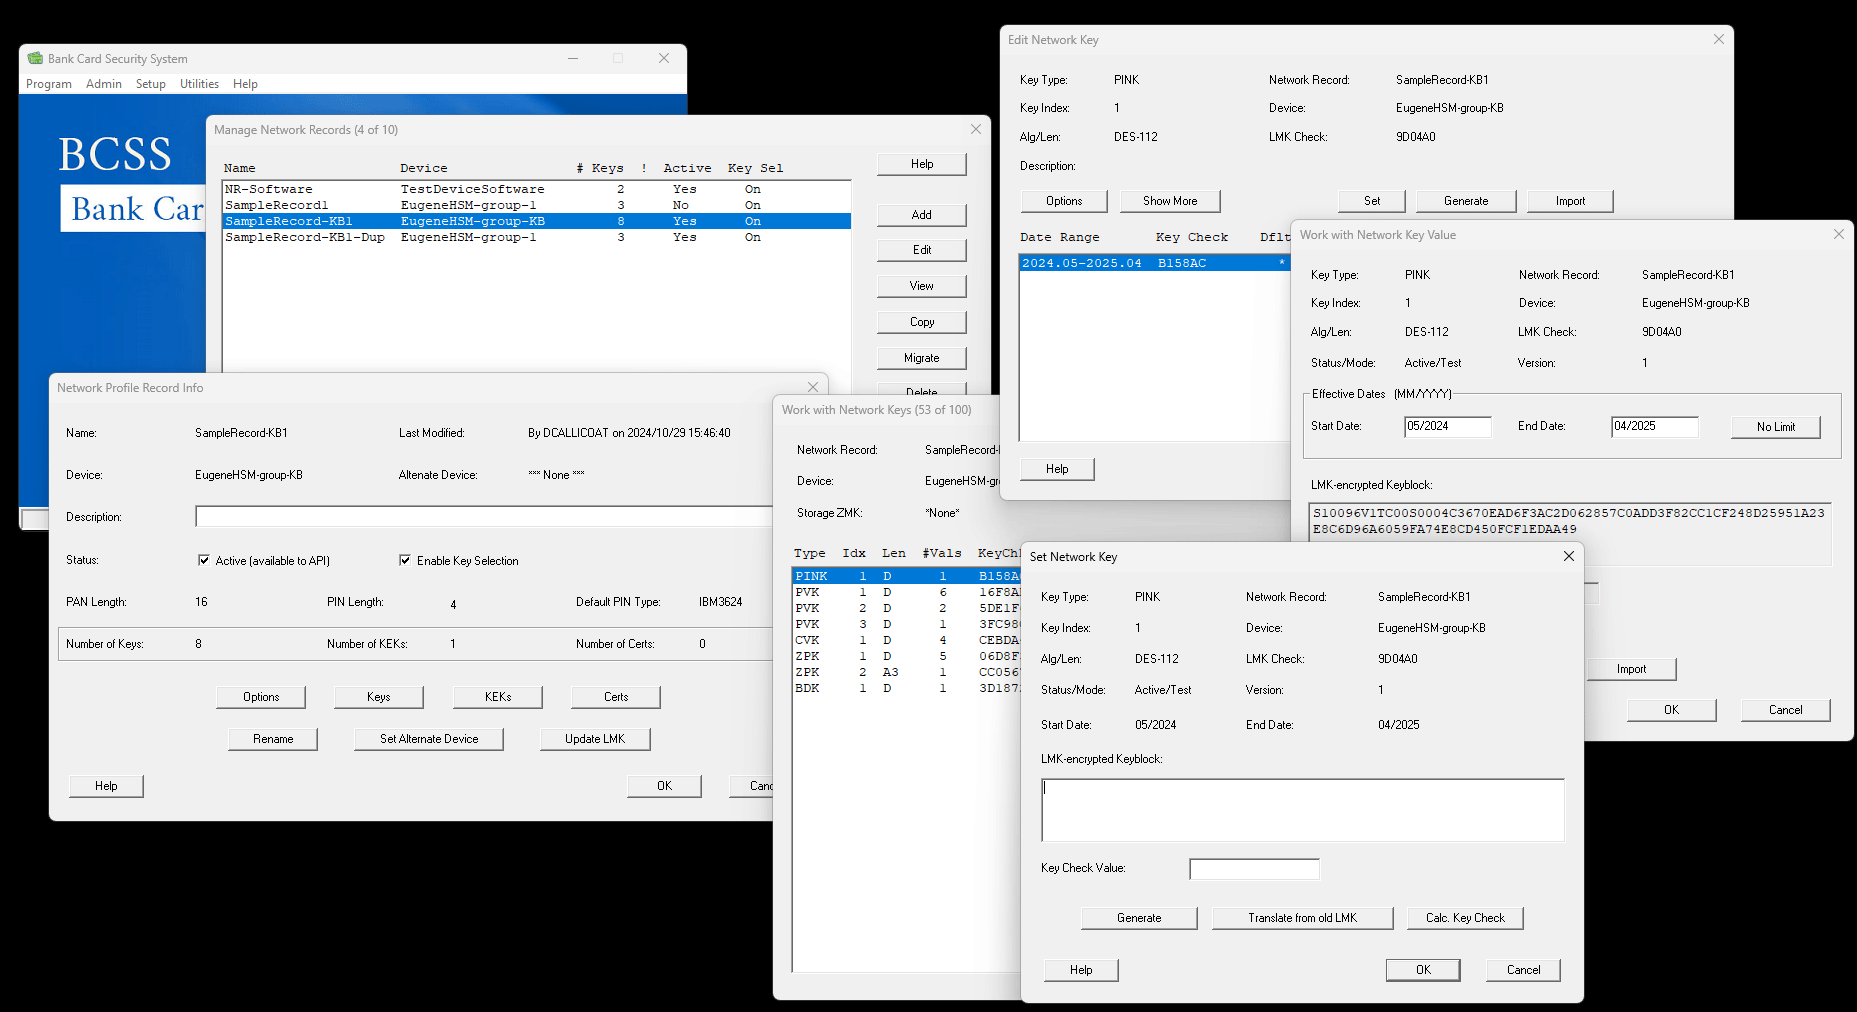Image resolution: width=1857 pixels, height=1012 pixels.
Task: Click the Start Date field 05/2024
Action: coord(1447,426)
